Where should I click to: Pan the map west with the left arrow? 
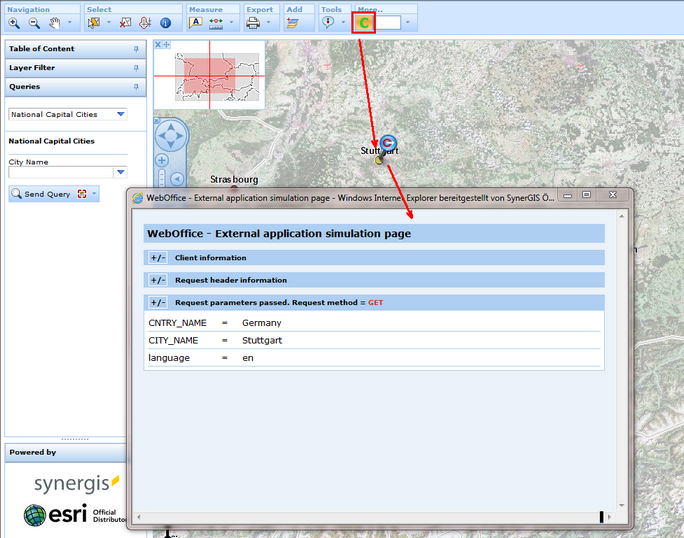pyautogui.click(x=162, y=136)
